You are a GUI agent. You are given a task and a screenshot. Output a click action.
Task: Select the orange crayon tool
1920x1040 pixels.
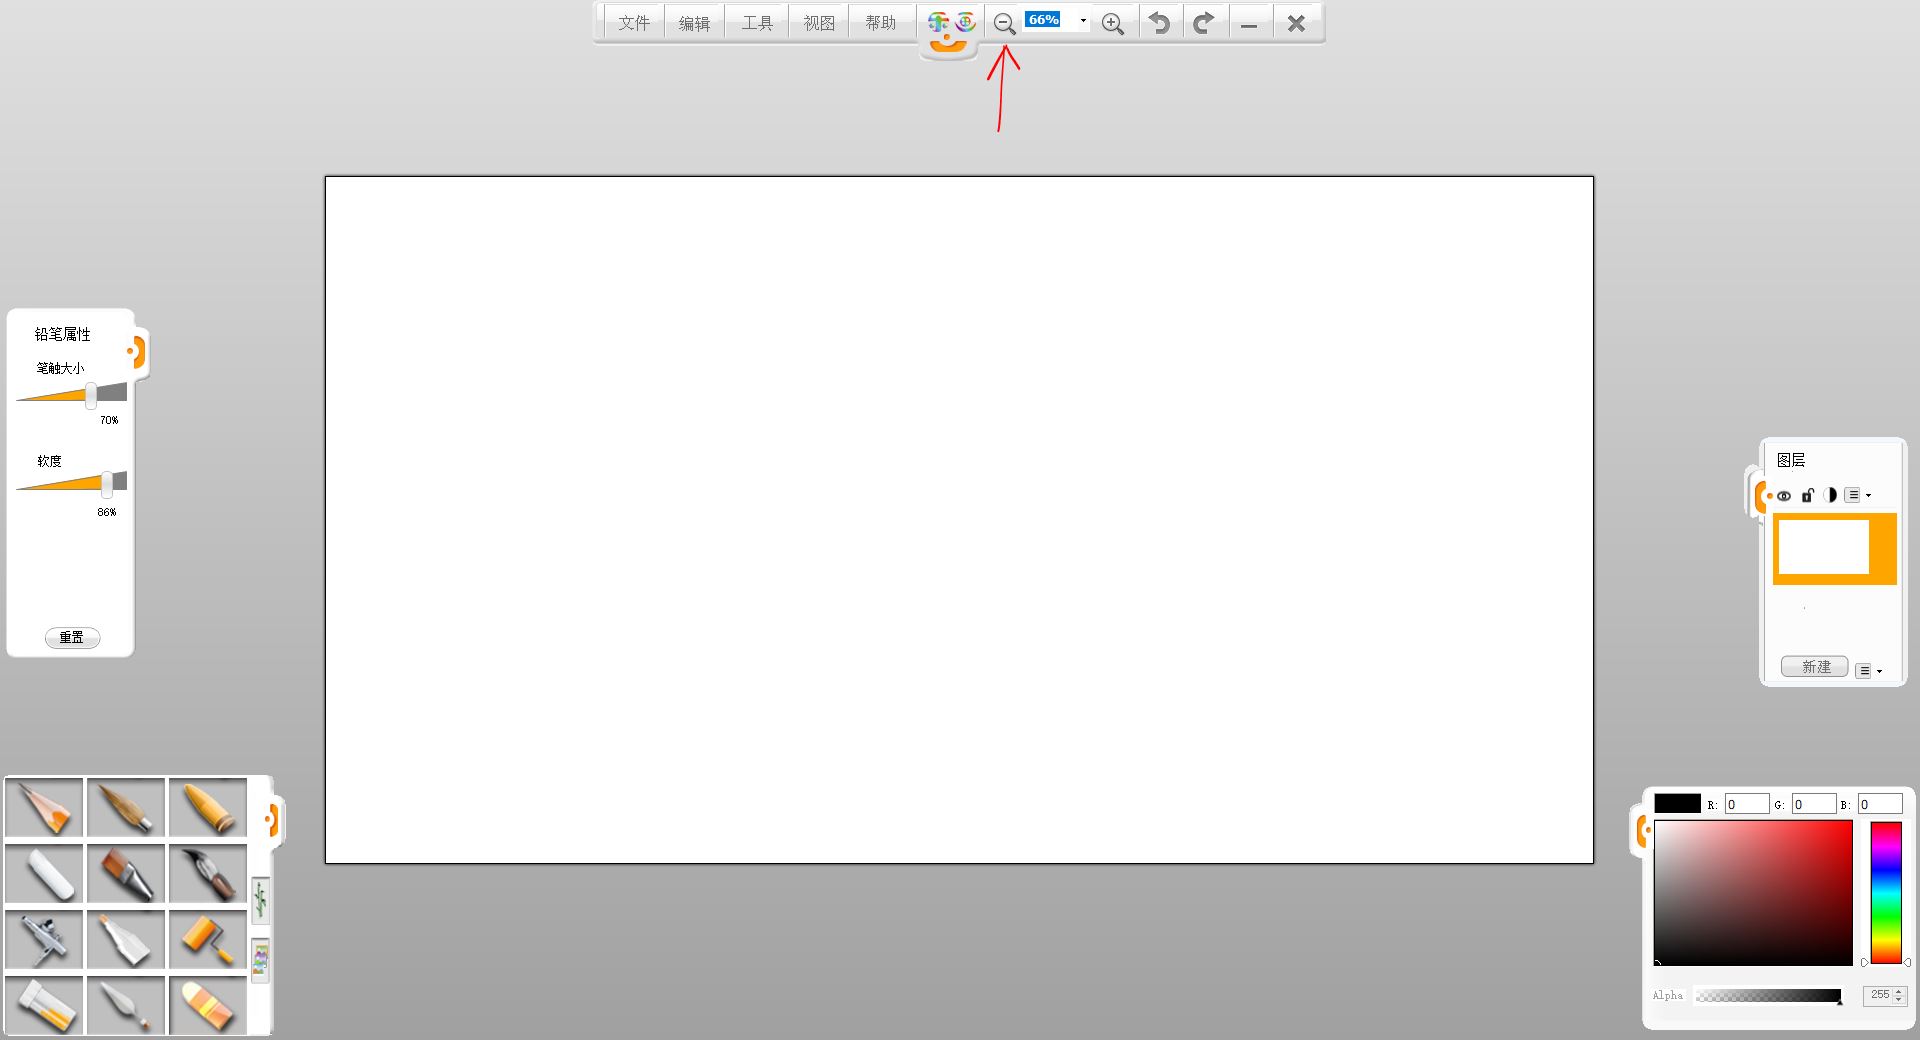[208, 807]
